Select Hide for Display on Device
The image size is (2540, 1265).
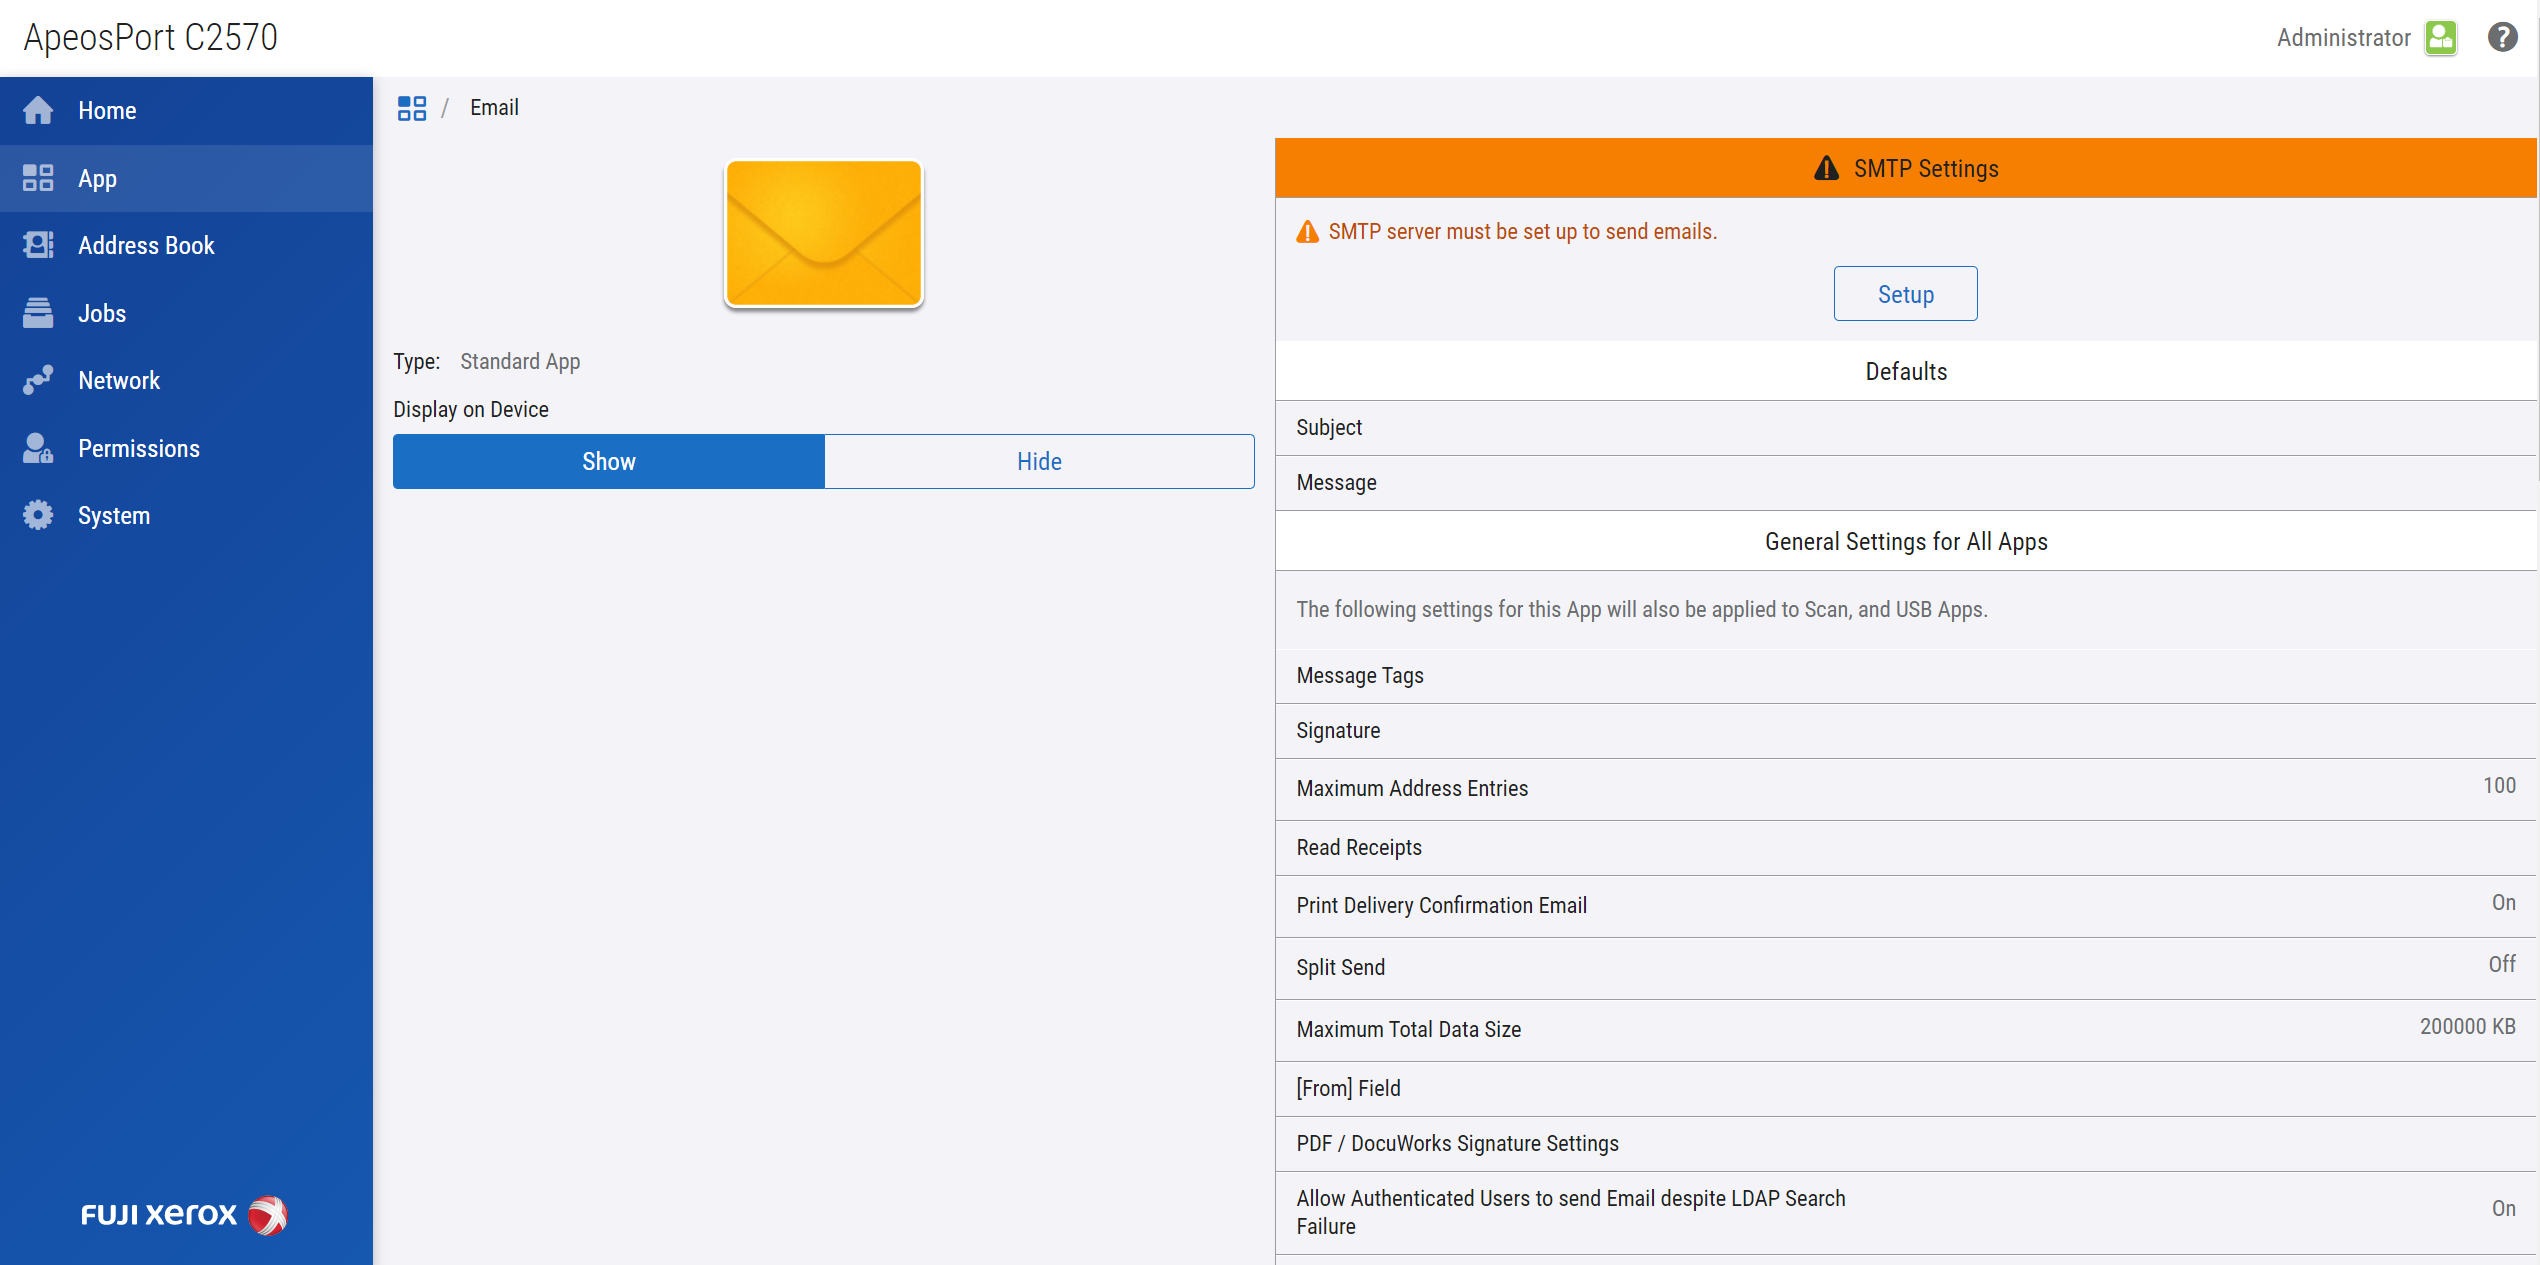[x=1039, y=461]
